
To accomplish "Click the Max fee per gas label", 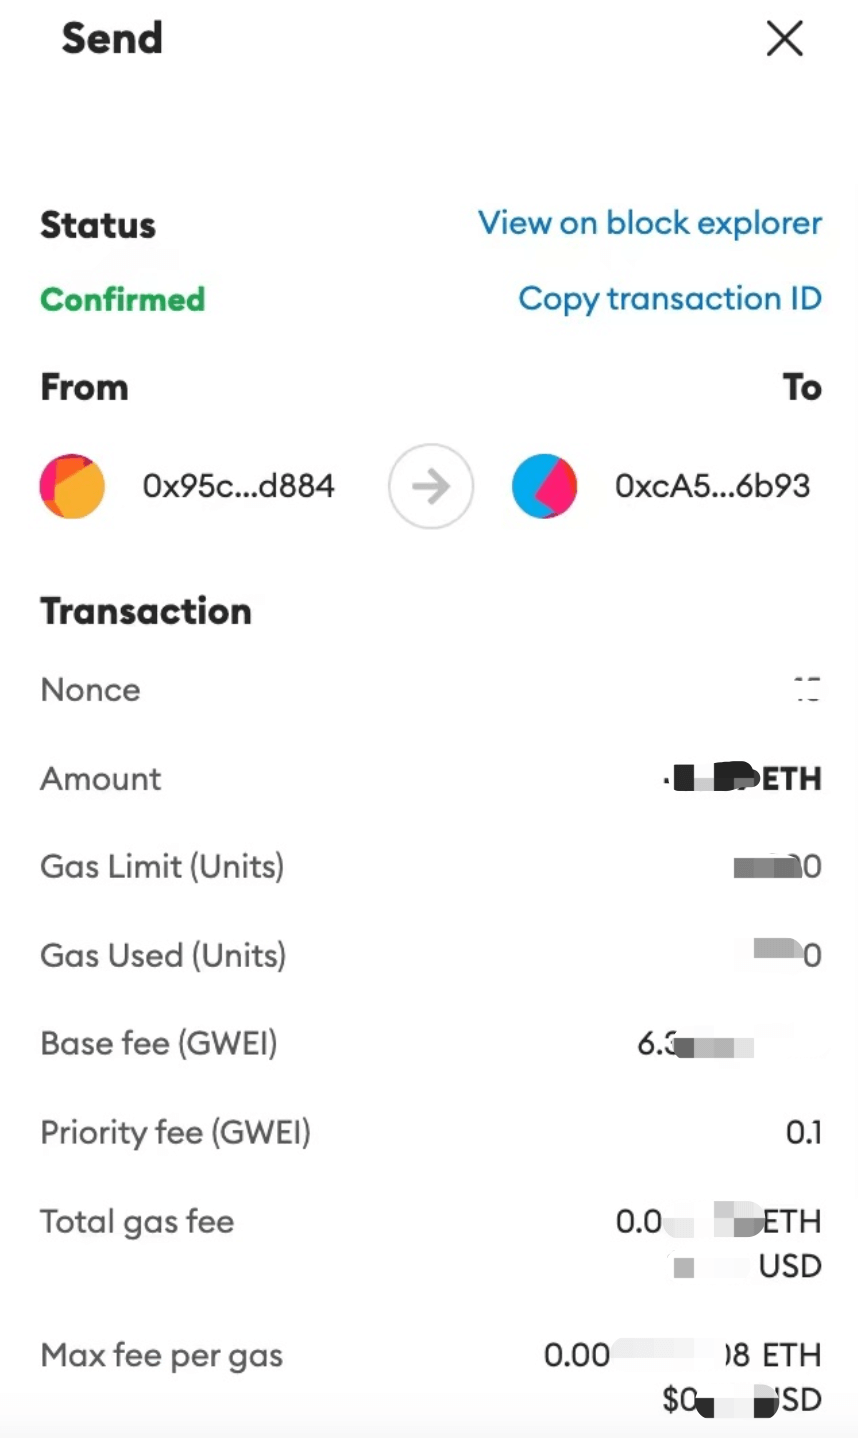I will click(161, 1356).
